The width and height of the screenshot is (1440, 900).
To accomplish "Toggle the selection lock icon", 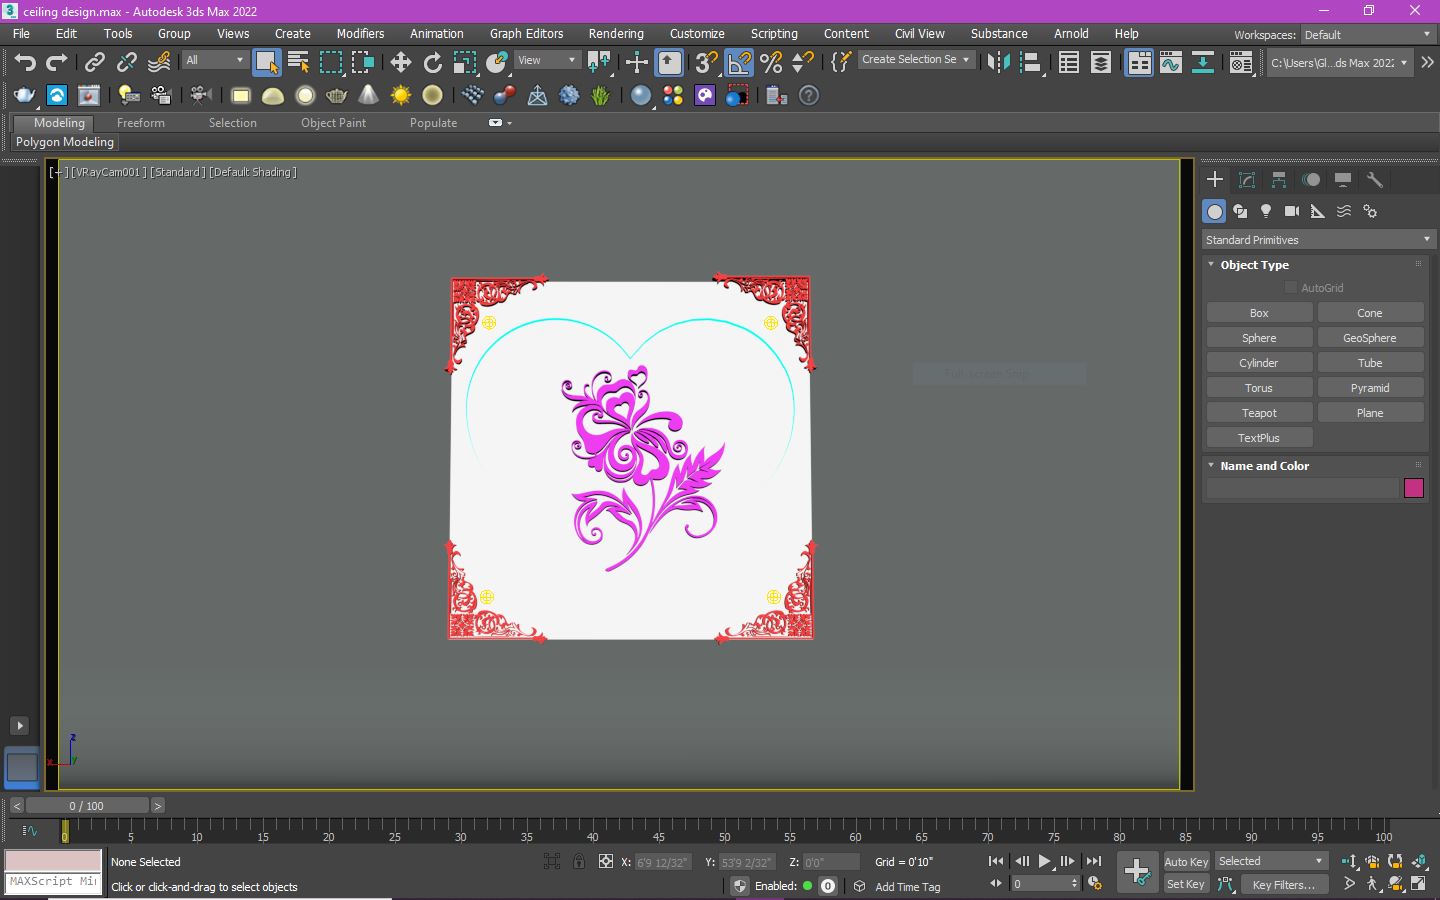I will click(579, 861).
